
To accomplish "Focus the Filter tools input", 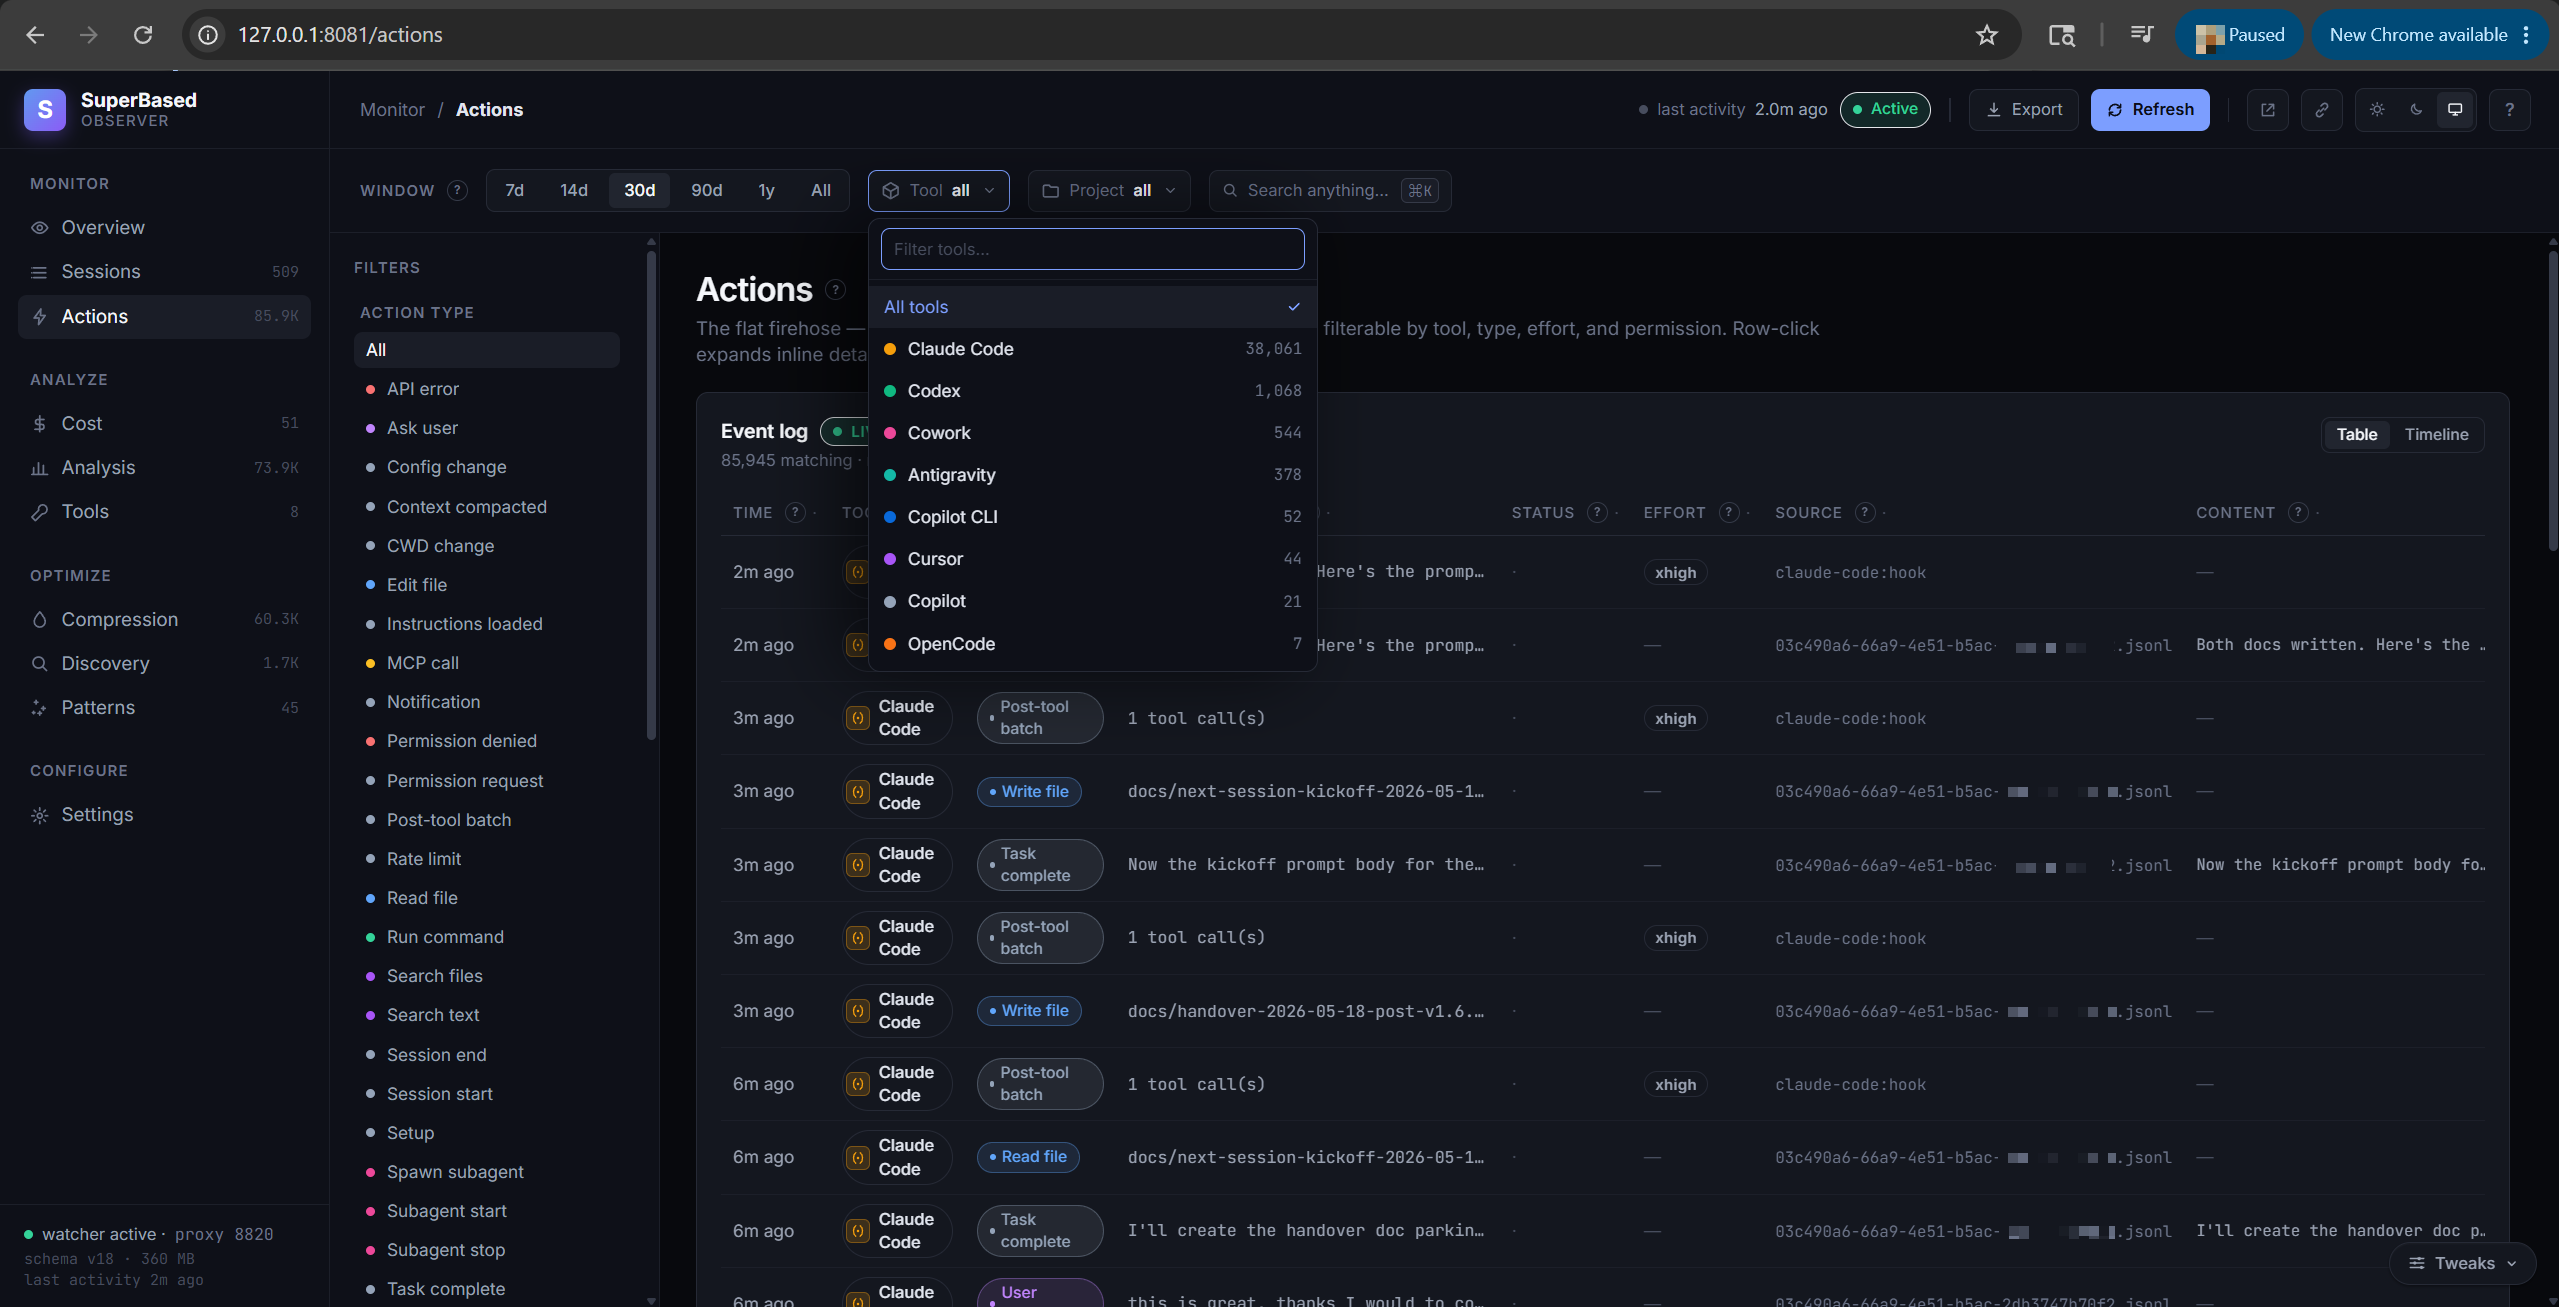I will pyautogui.click(x=1092, y=249).
